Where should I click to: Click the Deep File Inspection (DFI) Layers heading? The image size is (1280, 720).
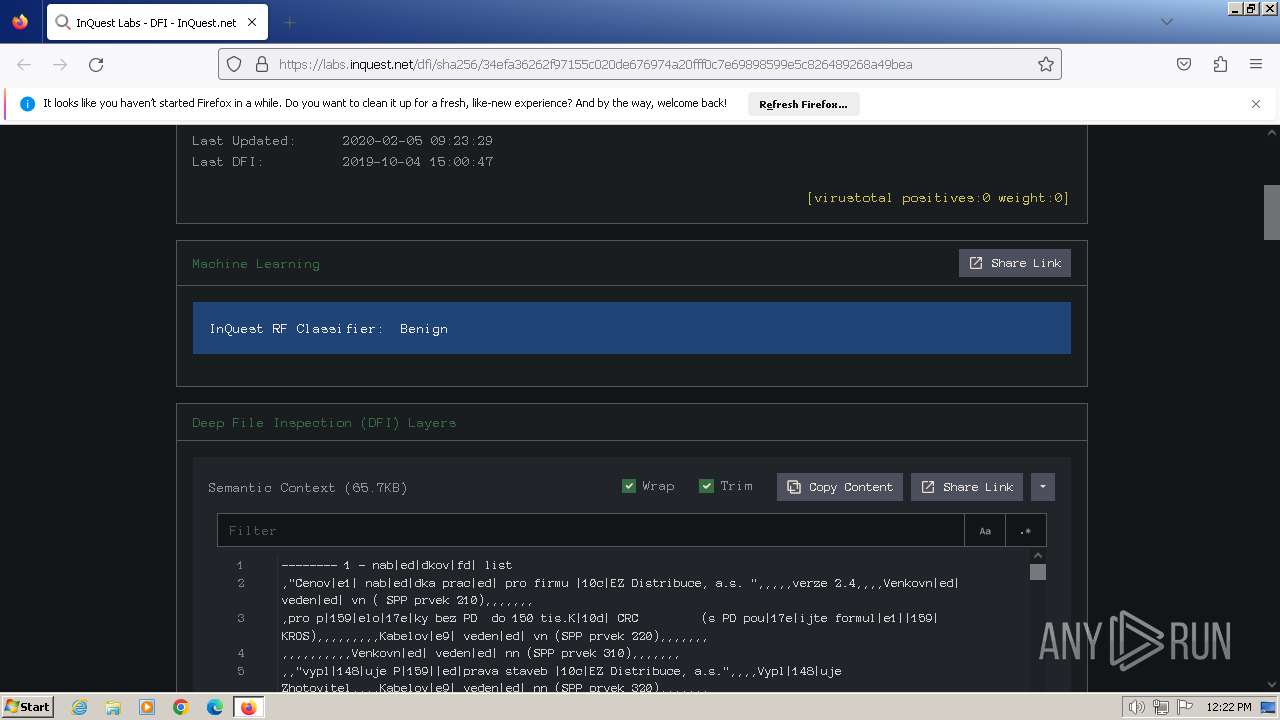point(324,423)
